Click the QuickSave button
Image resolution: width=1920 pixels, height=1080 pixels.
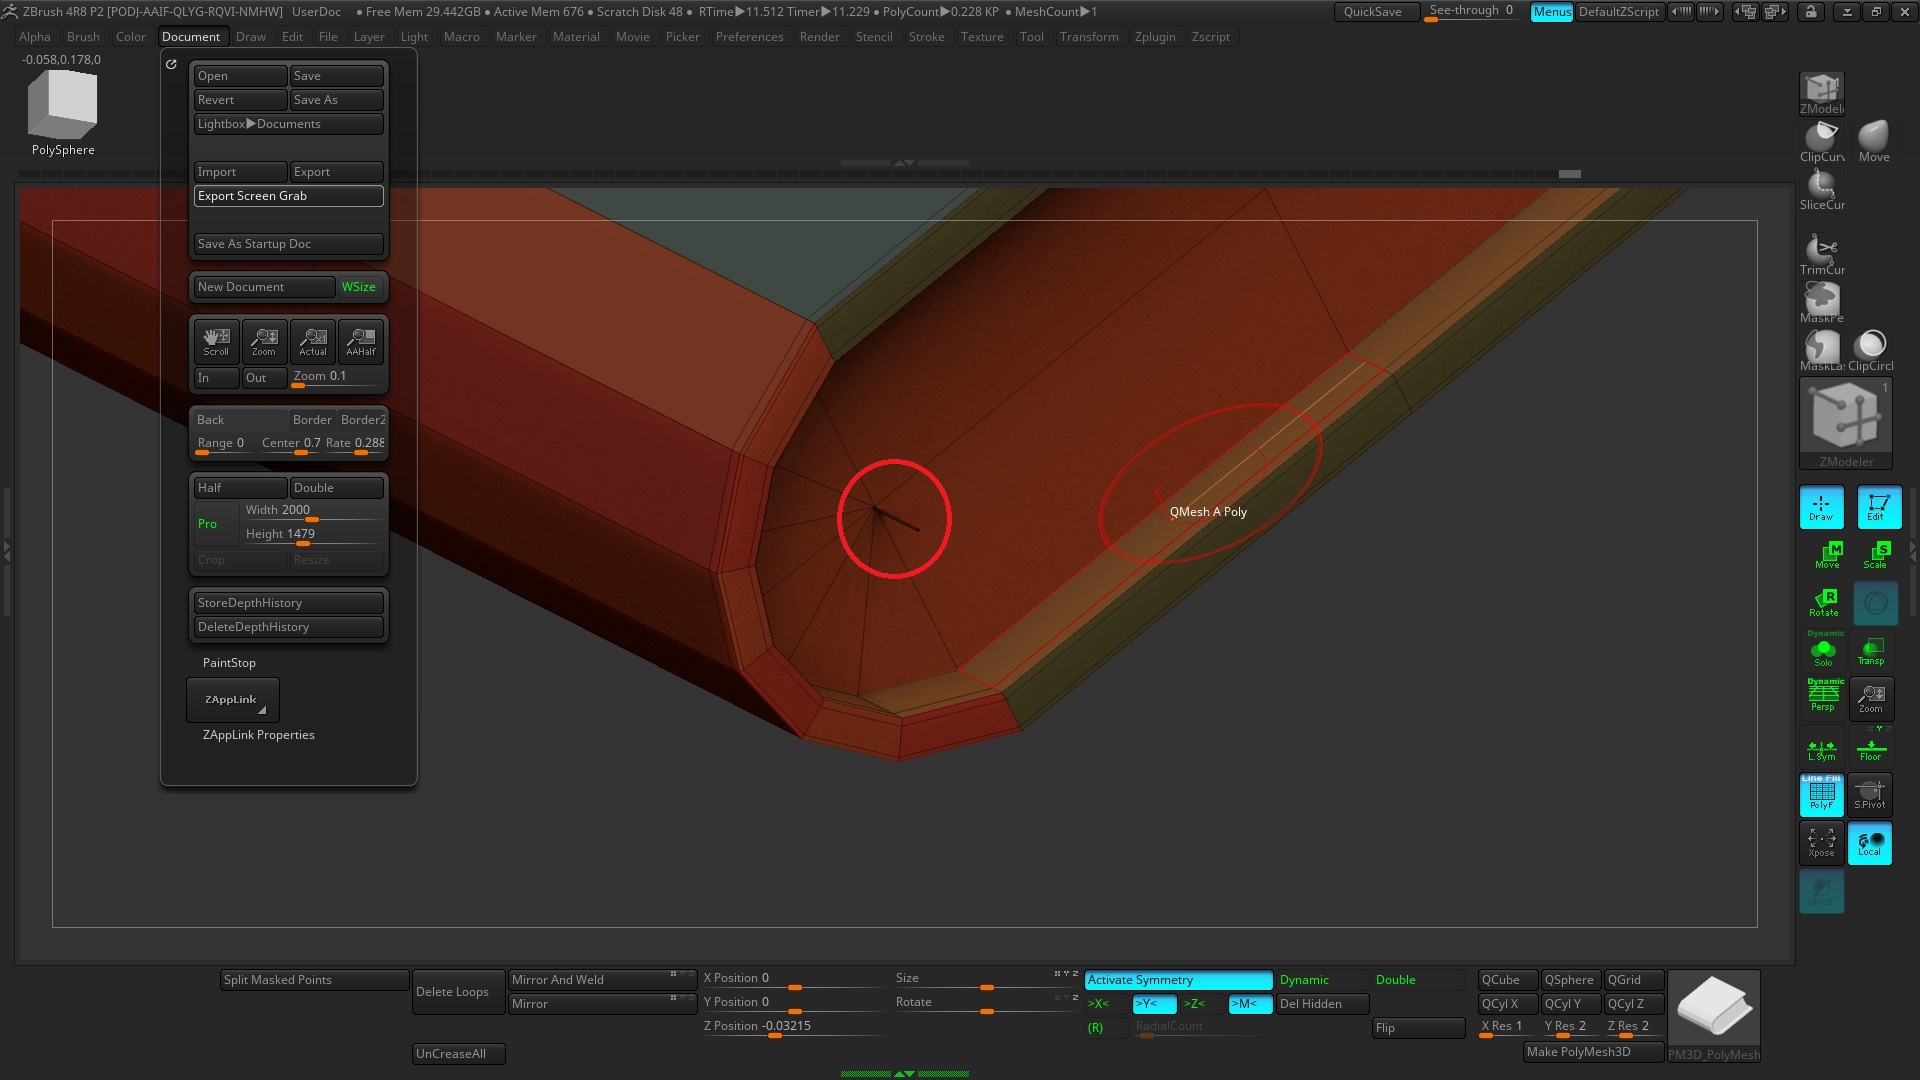pyautogui.click(x=1376, y=12)
